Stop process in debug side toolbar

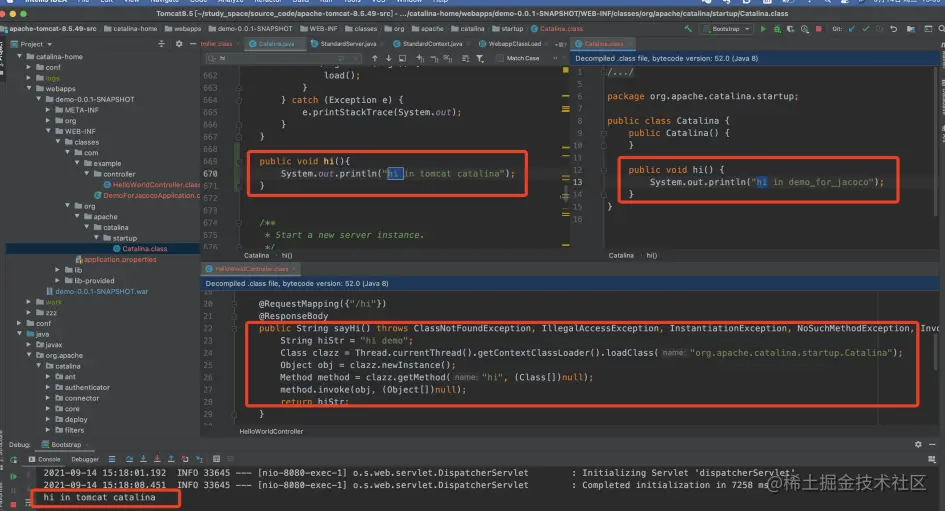(13, 504)
